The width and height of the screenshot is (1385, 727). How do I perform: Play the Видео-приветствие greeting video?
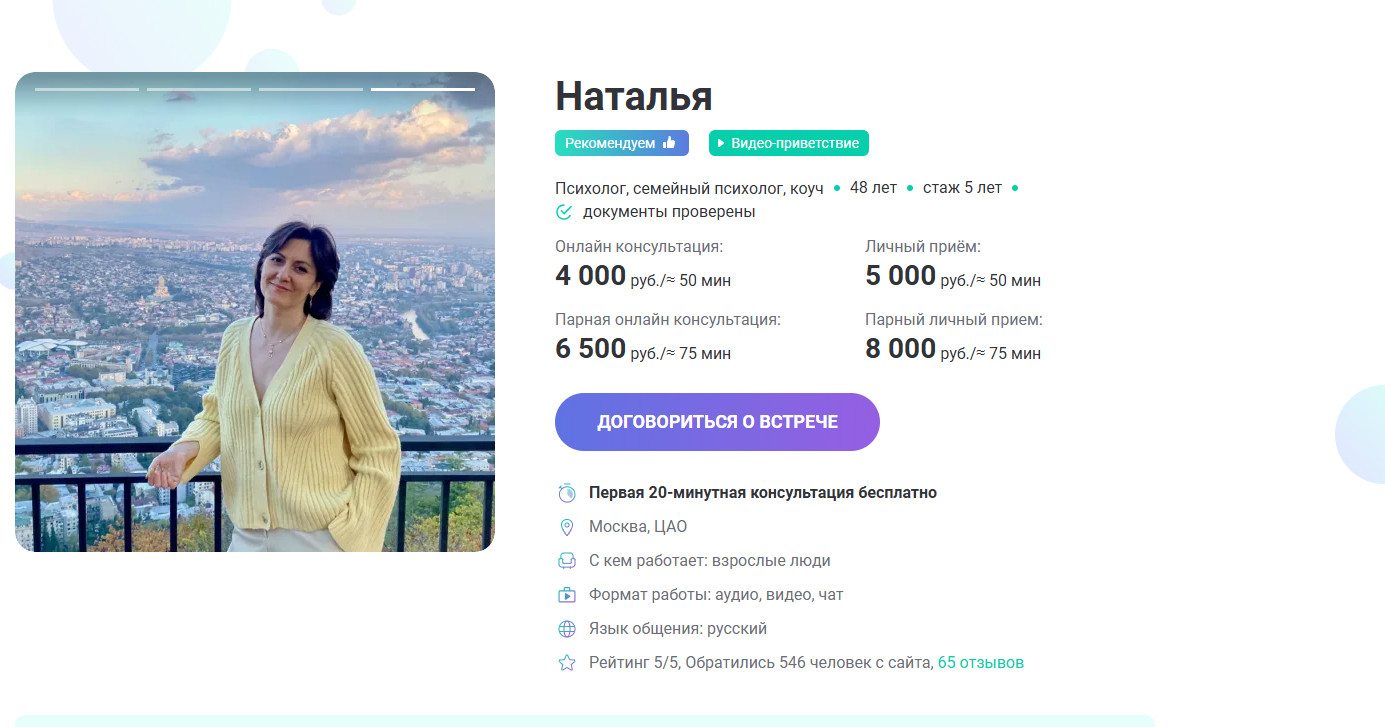click(789, 143)
